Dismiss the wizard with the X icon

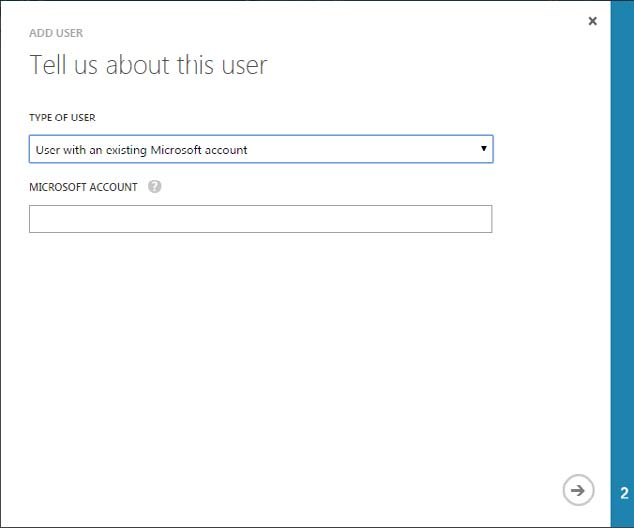[x=592, y=21]
